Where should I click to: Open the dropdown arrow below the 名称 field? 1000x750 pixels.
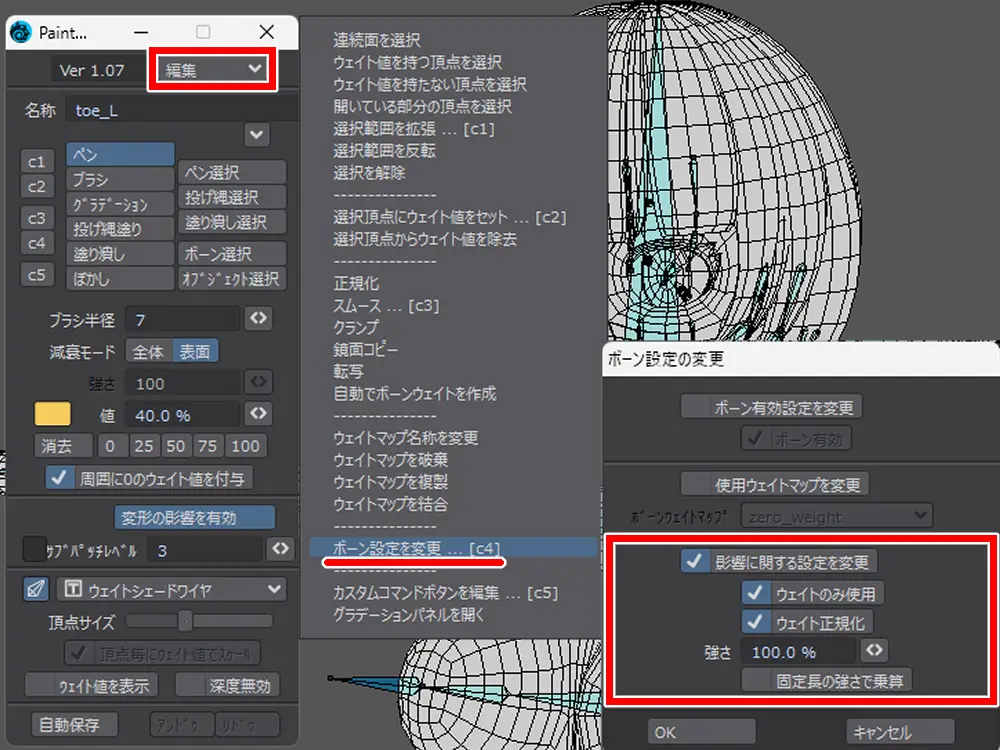257,133
